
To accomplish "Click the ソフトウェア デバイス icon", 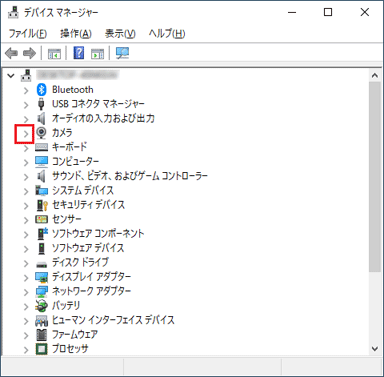I will point(41,248).
